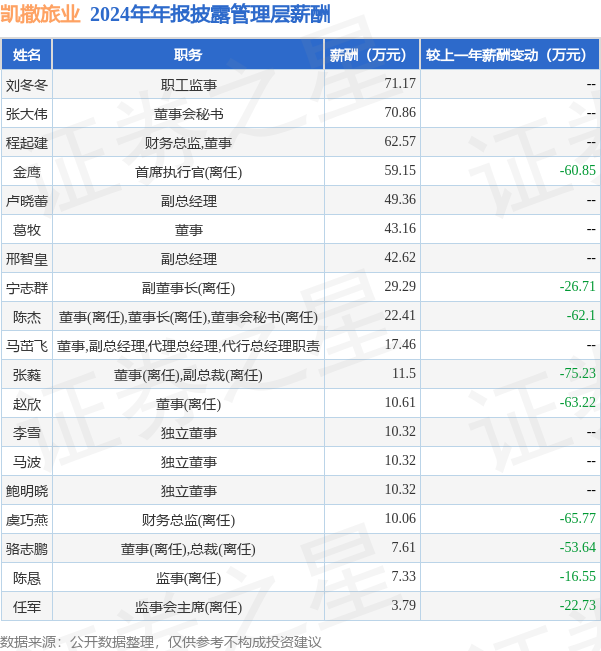The height and width of the screenshot is (651, 601).
Task: Click the salary value 43.16
Action: [x=400, y=228]
